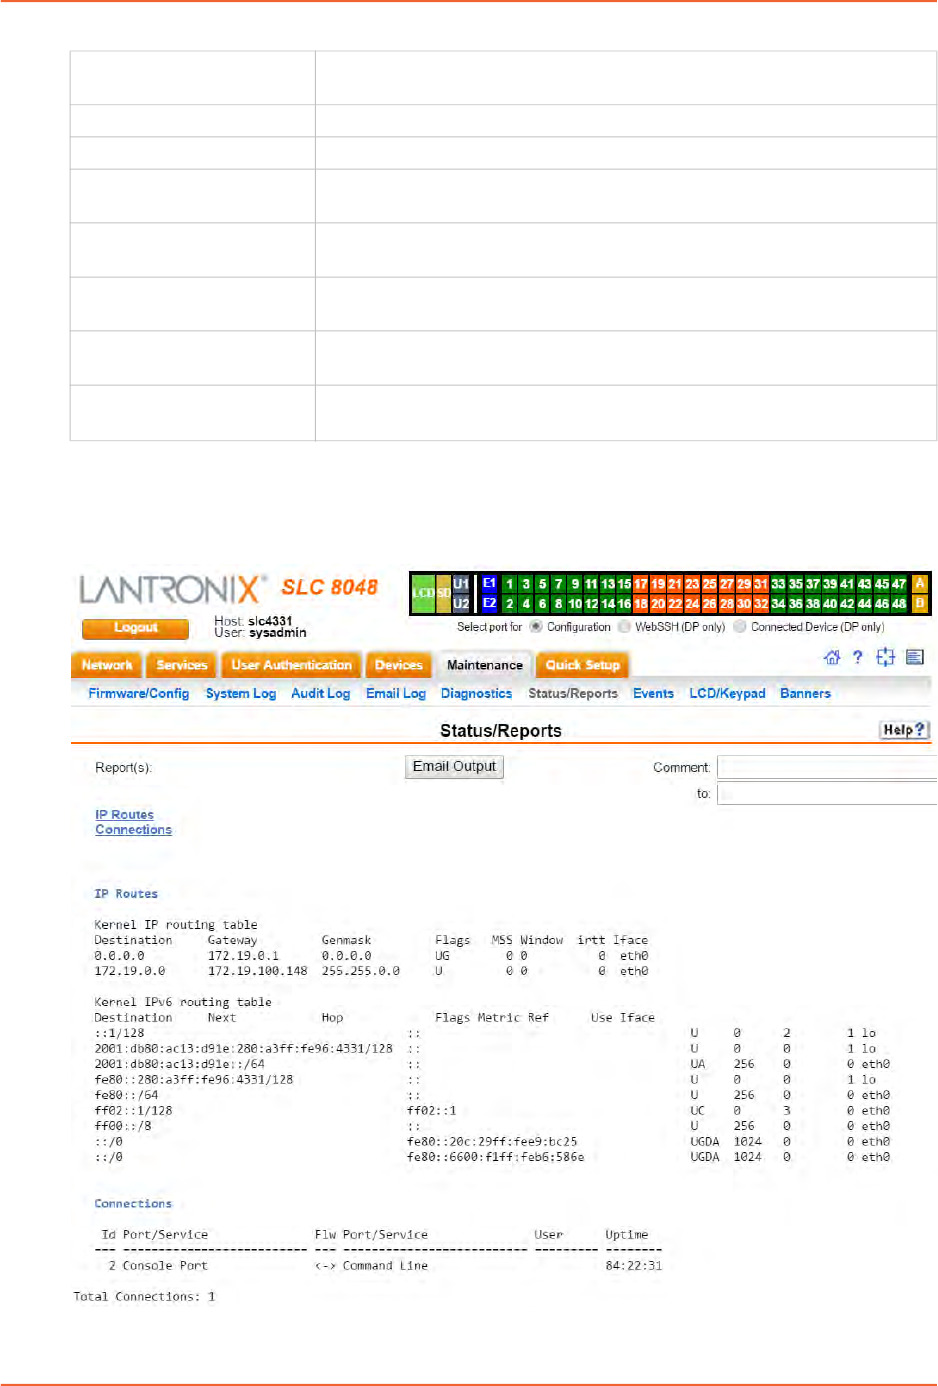Image resolution: width=938 pixels, height=1386 pixels.
Task: Select USB port U1 in the port bar
Action: click(x=461, y=584)
